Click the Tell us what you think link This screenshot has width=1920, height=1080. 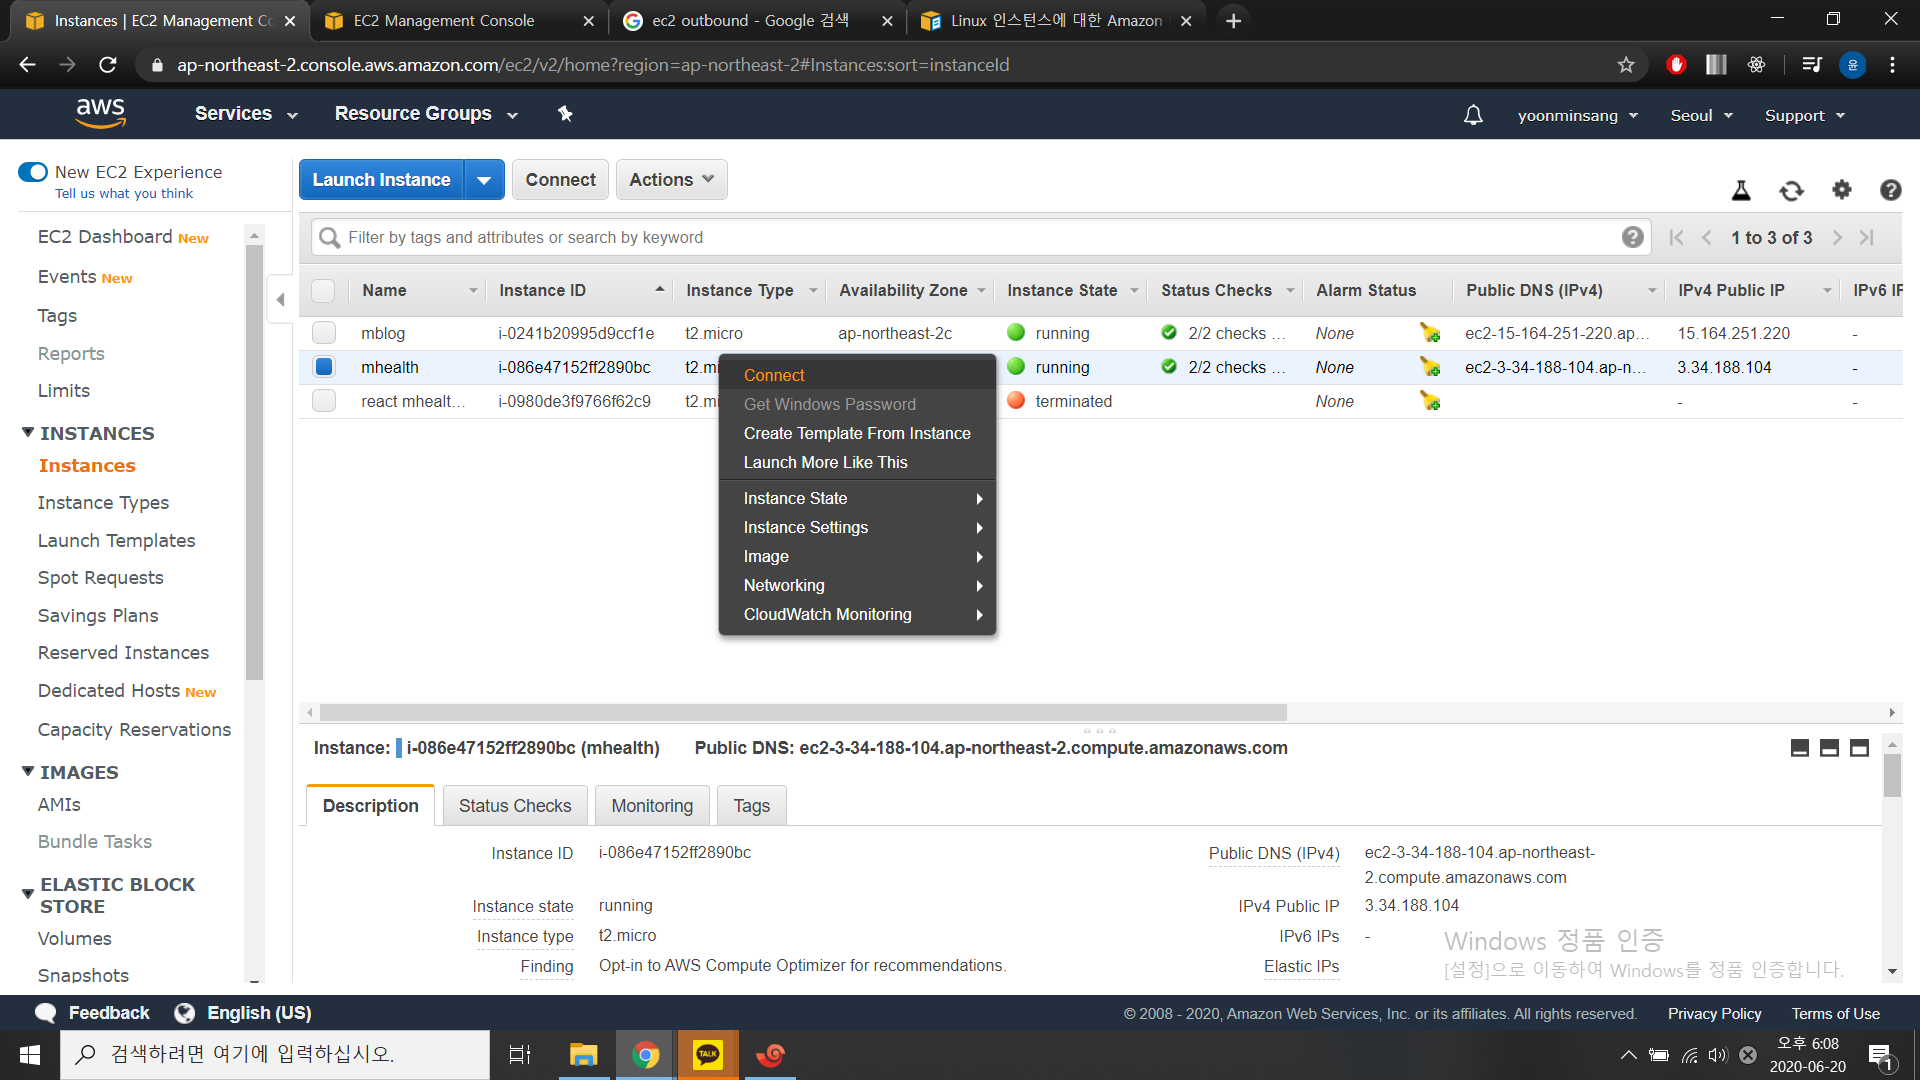(x=124, y=193)
